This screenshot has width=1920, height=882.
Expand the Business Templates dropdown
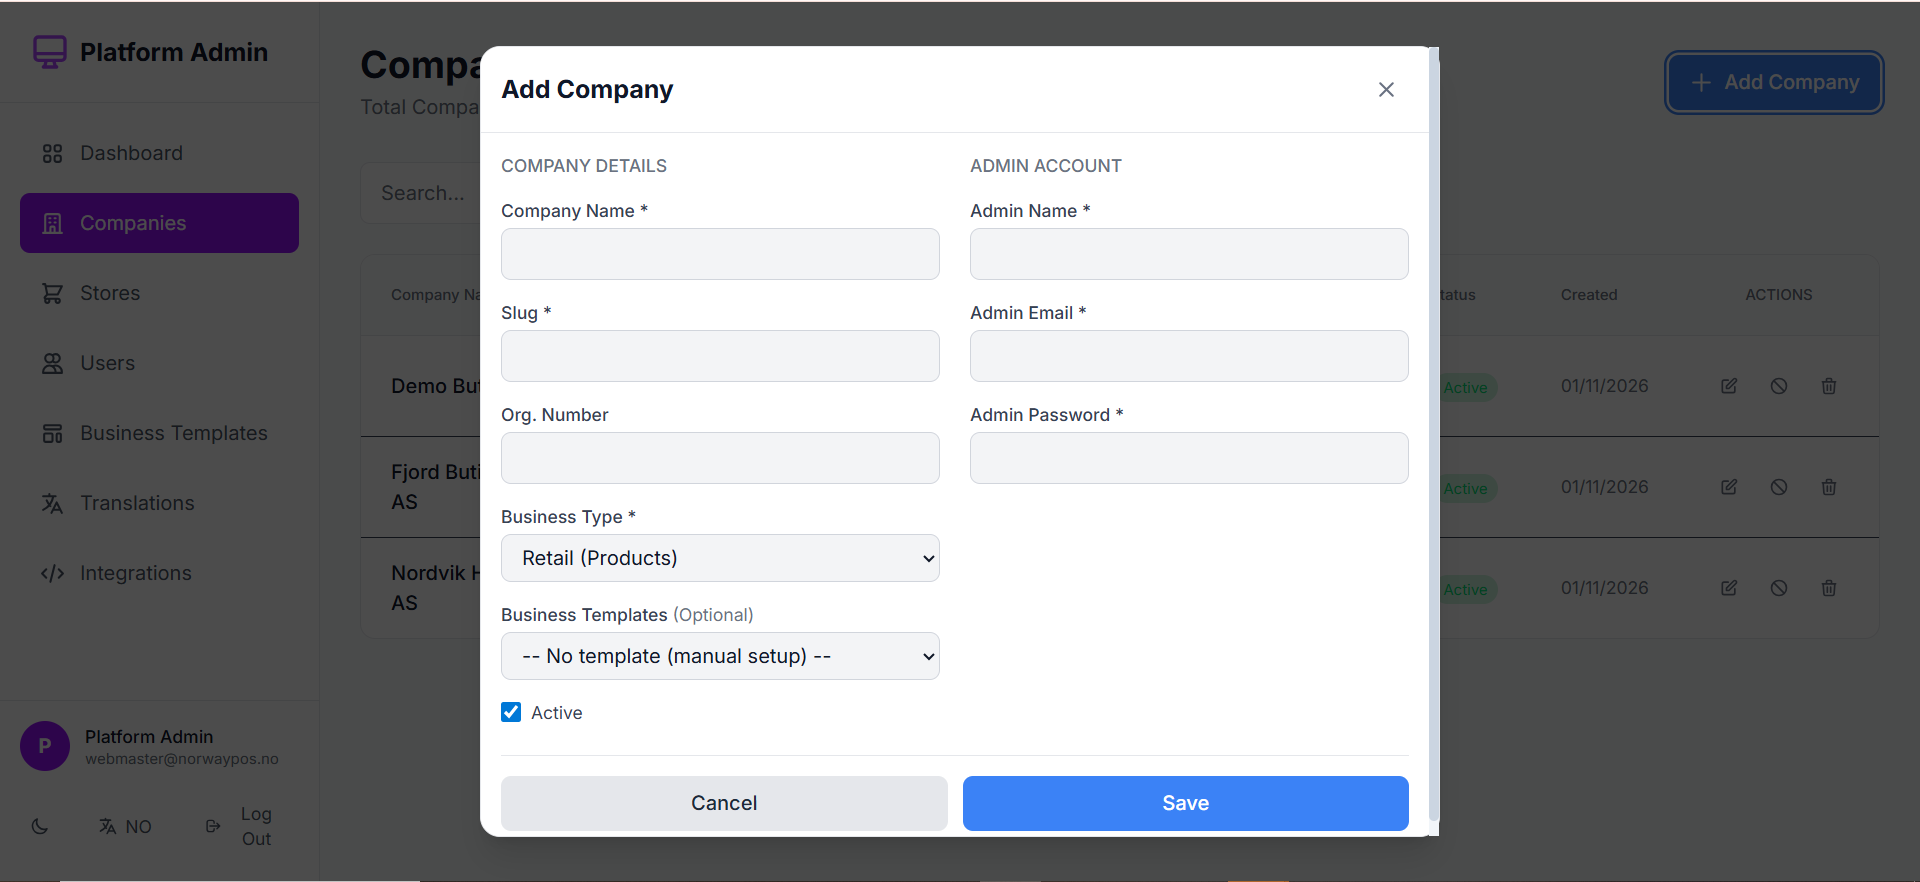[720, 656]
